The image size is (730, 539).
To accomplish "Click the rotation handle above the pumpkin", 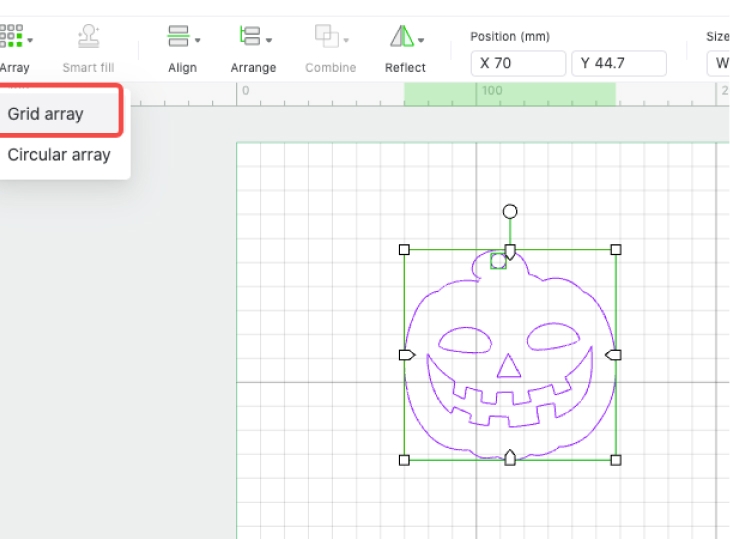I will point(510,211).
